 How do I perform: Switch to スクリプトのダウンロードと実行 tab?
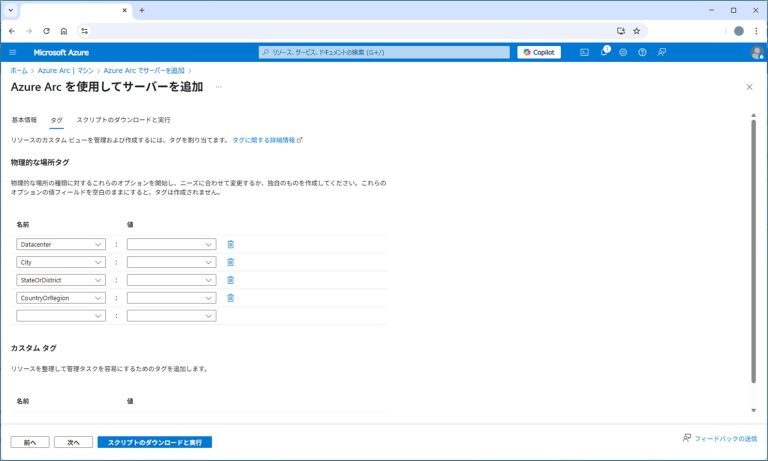(x=123, y=119)
